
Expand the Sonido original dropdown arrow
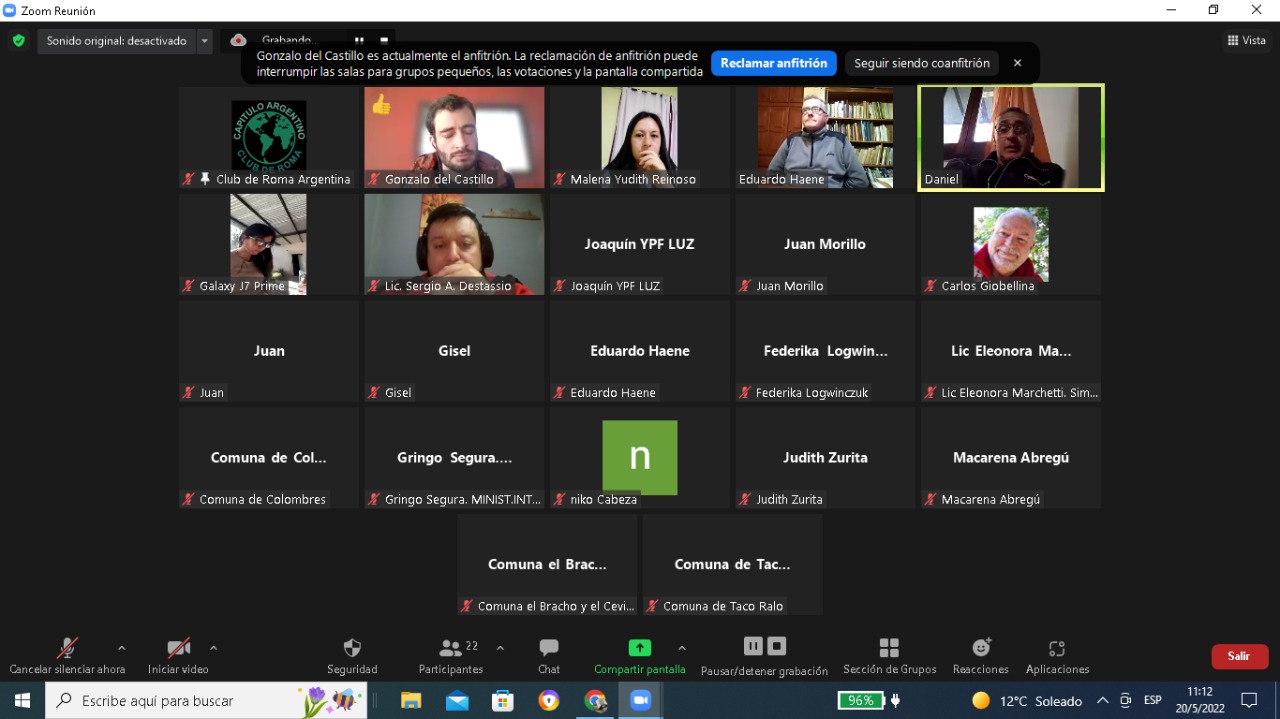205,41
